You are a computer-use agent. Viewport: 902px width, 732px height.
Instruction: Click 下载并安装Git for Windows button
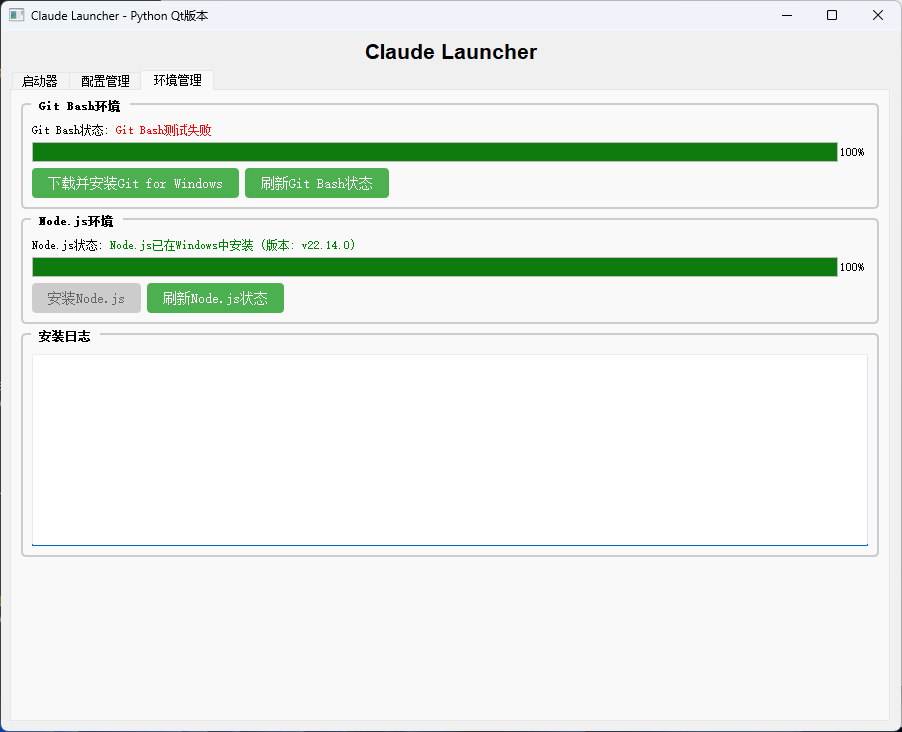point(135,183)
